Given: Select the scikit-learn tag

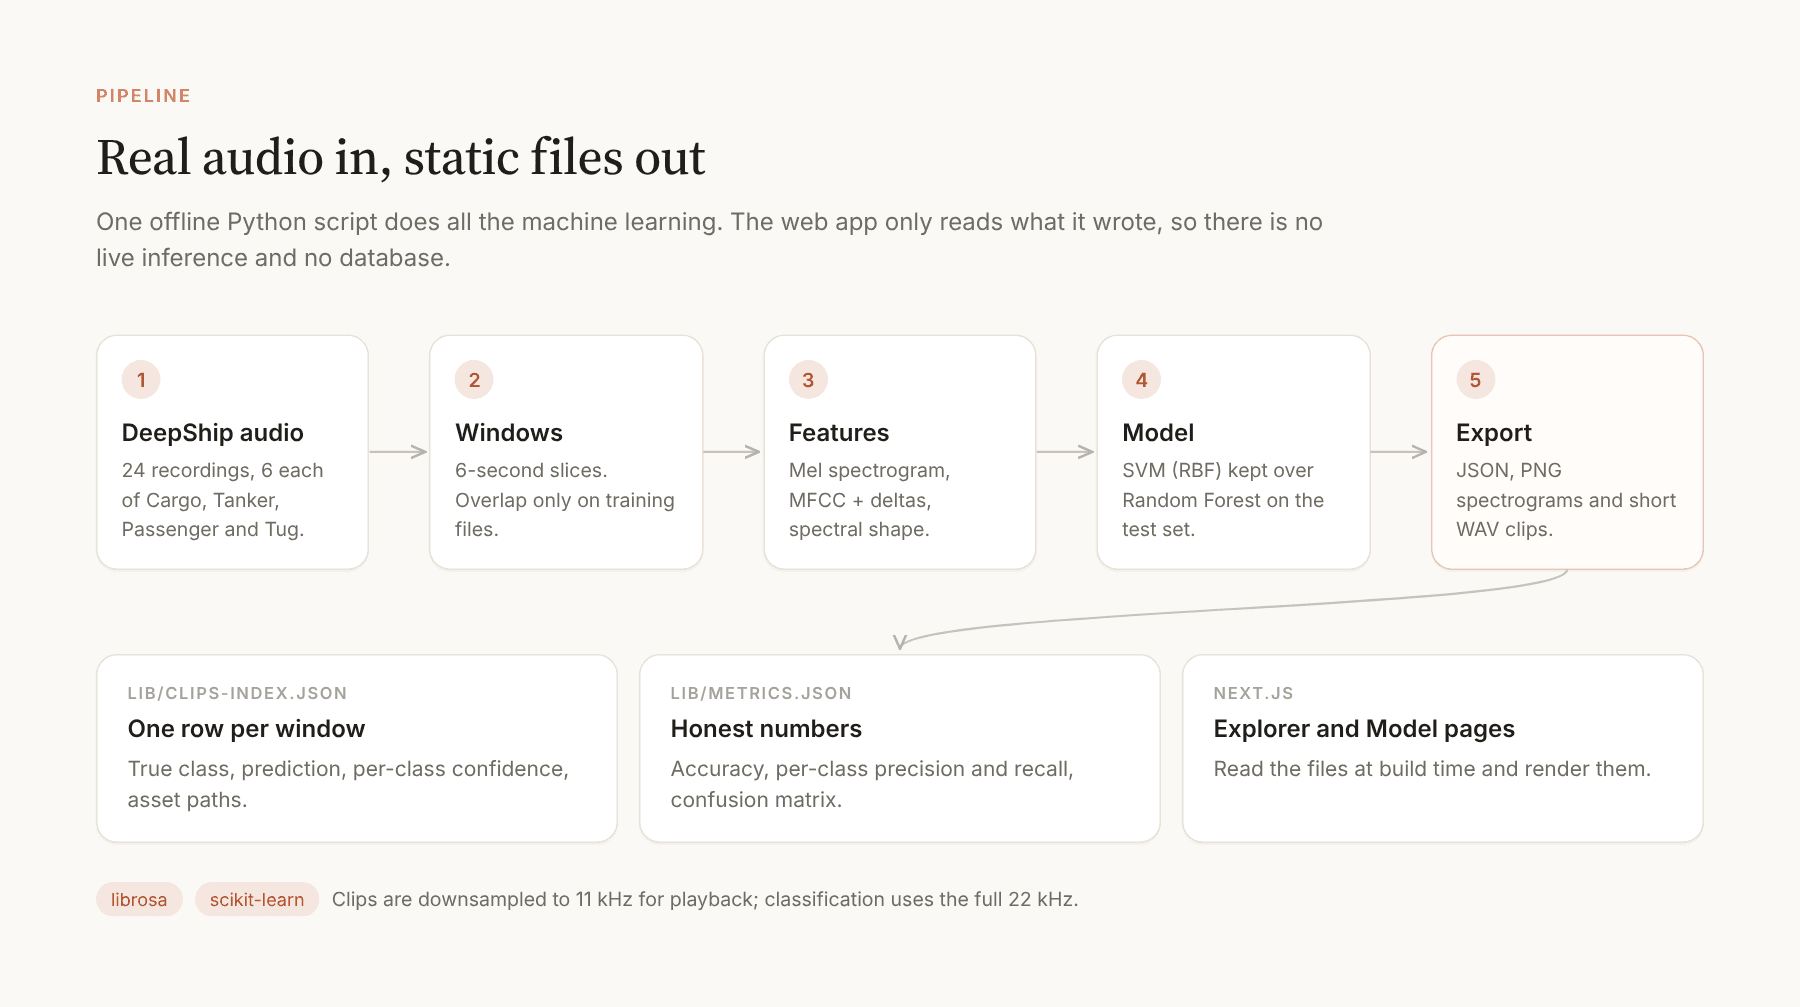Looking at the screenshot, I should pyautogui.click(x=257, y=899).
